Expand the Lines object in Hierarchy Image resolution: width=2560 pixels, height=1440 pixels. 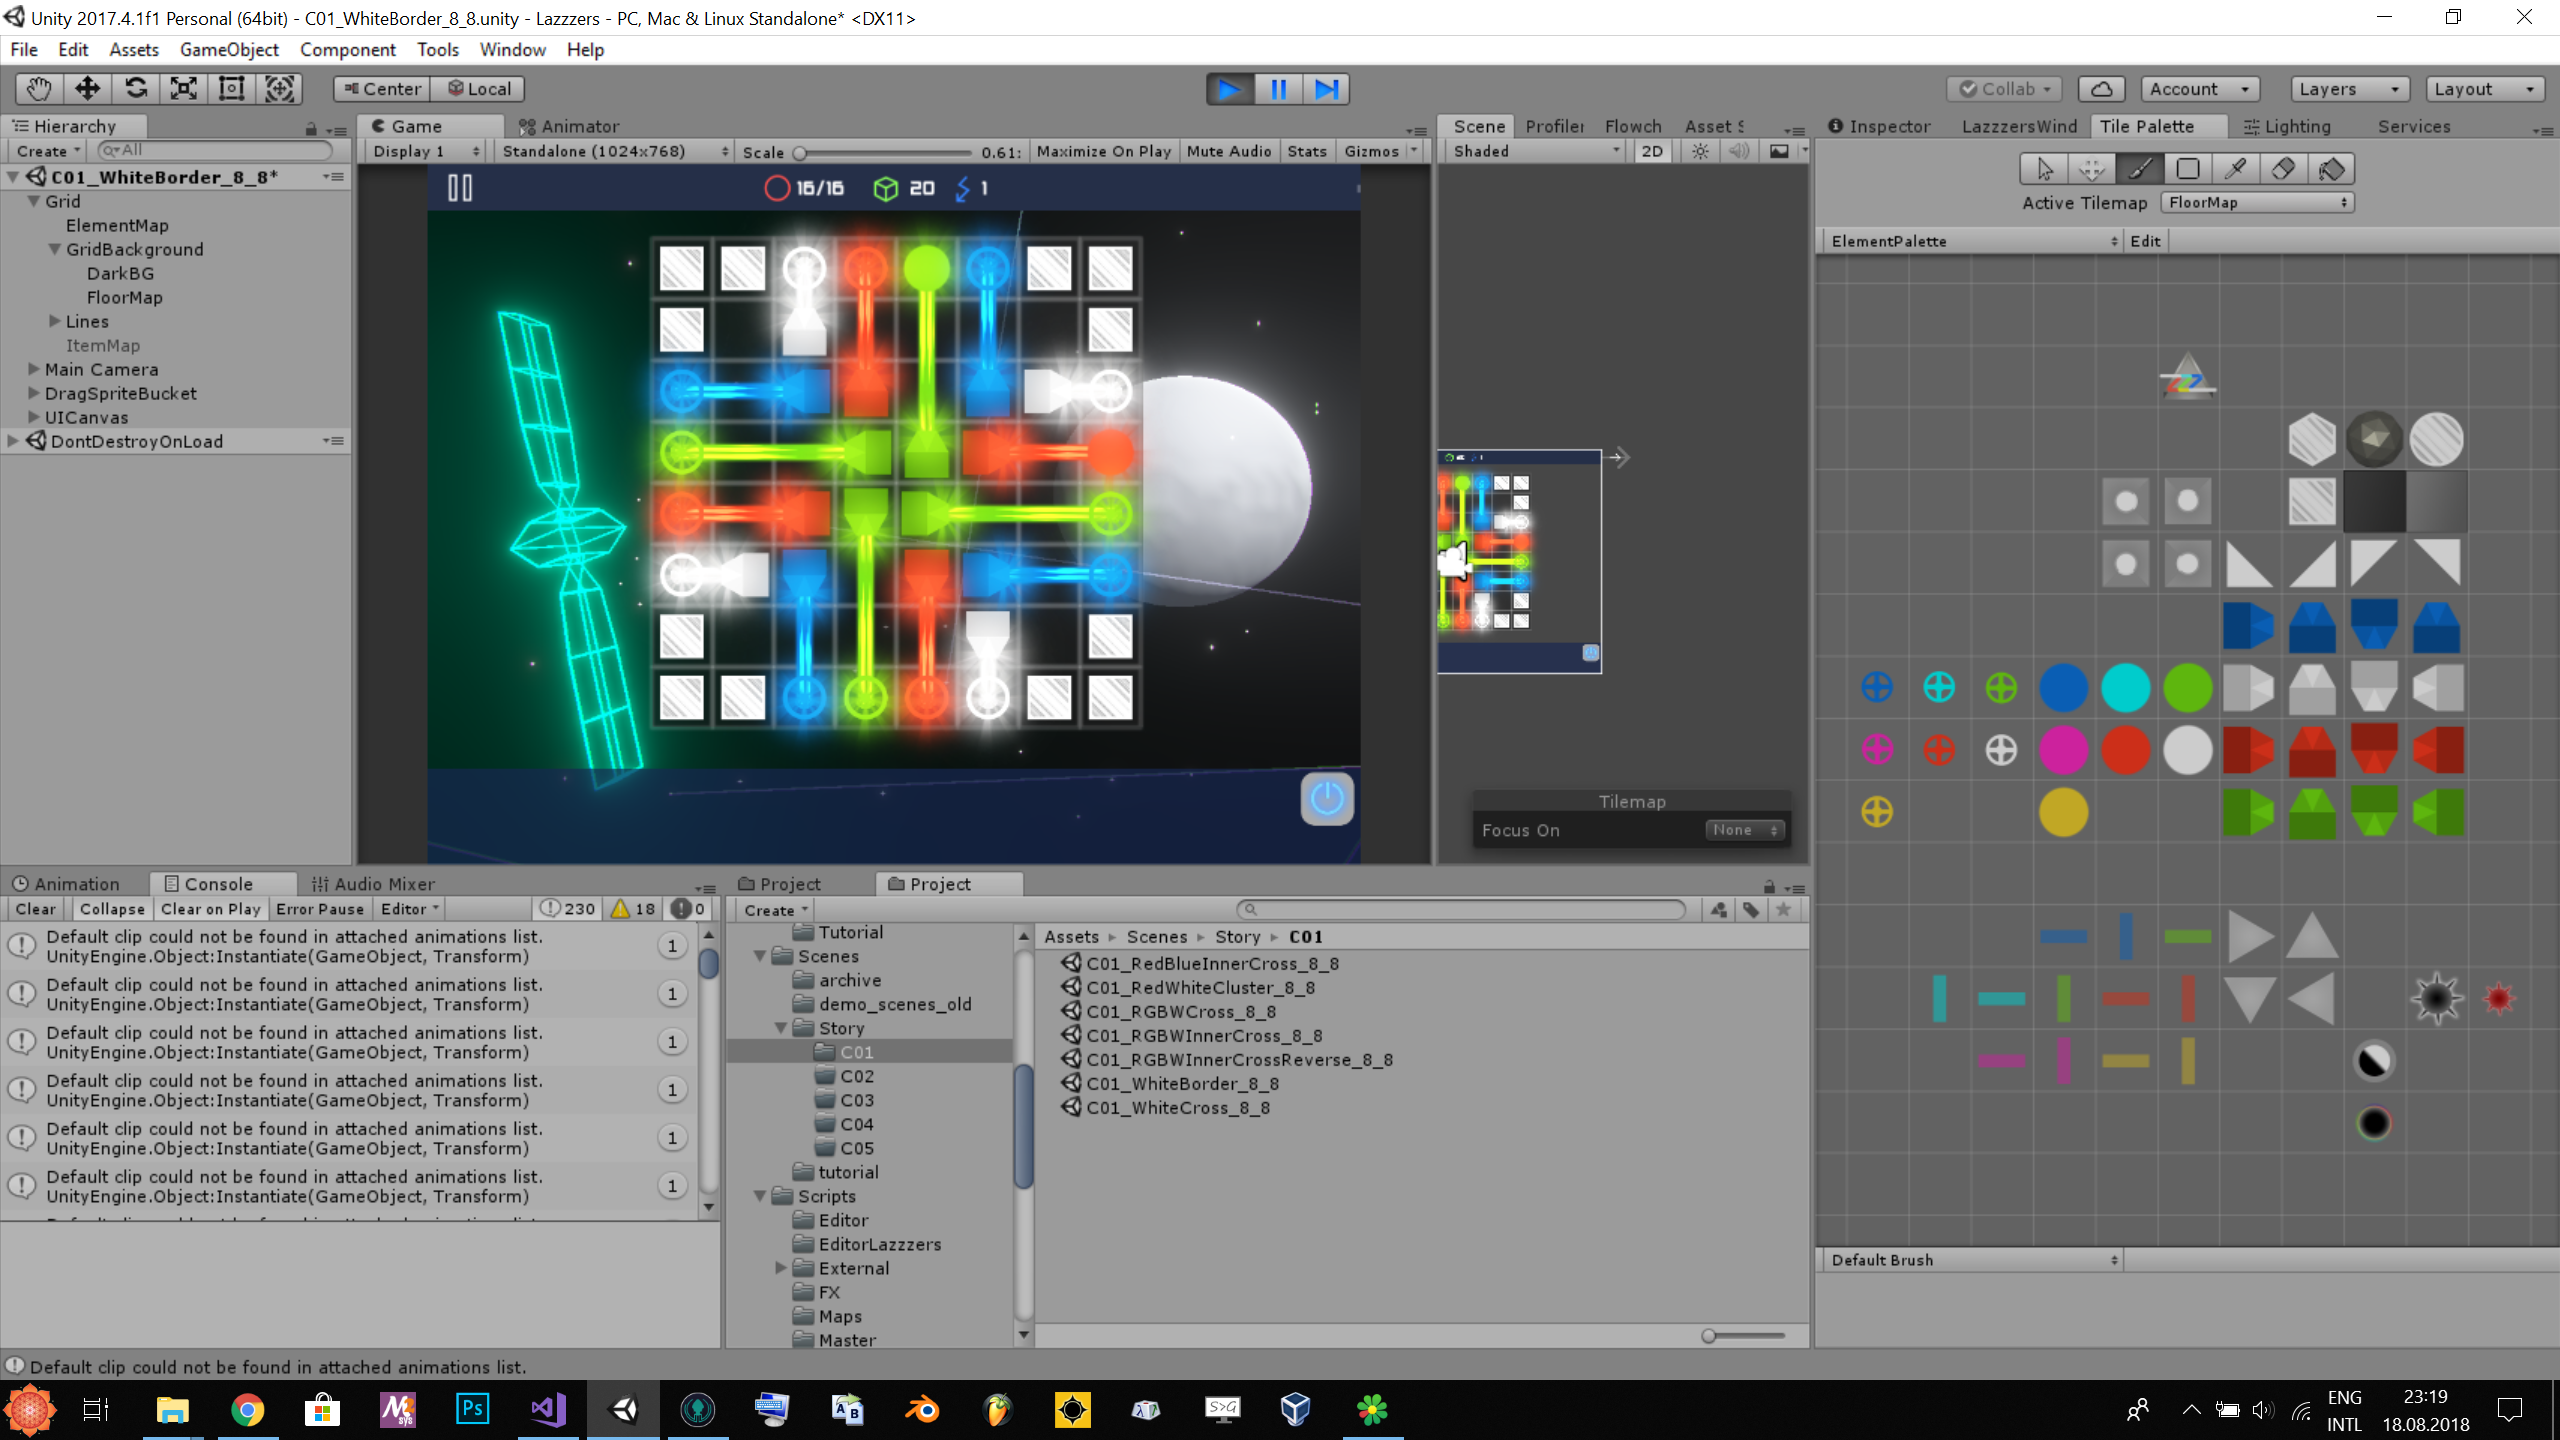[x=55, y=321]
